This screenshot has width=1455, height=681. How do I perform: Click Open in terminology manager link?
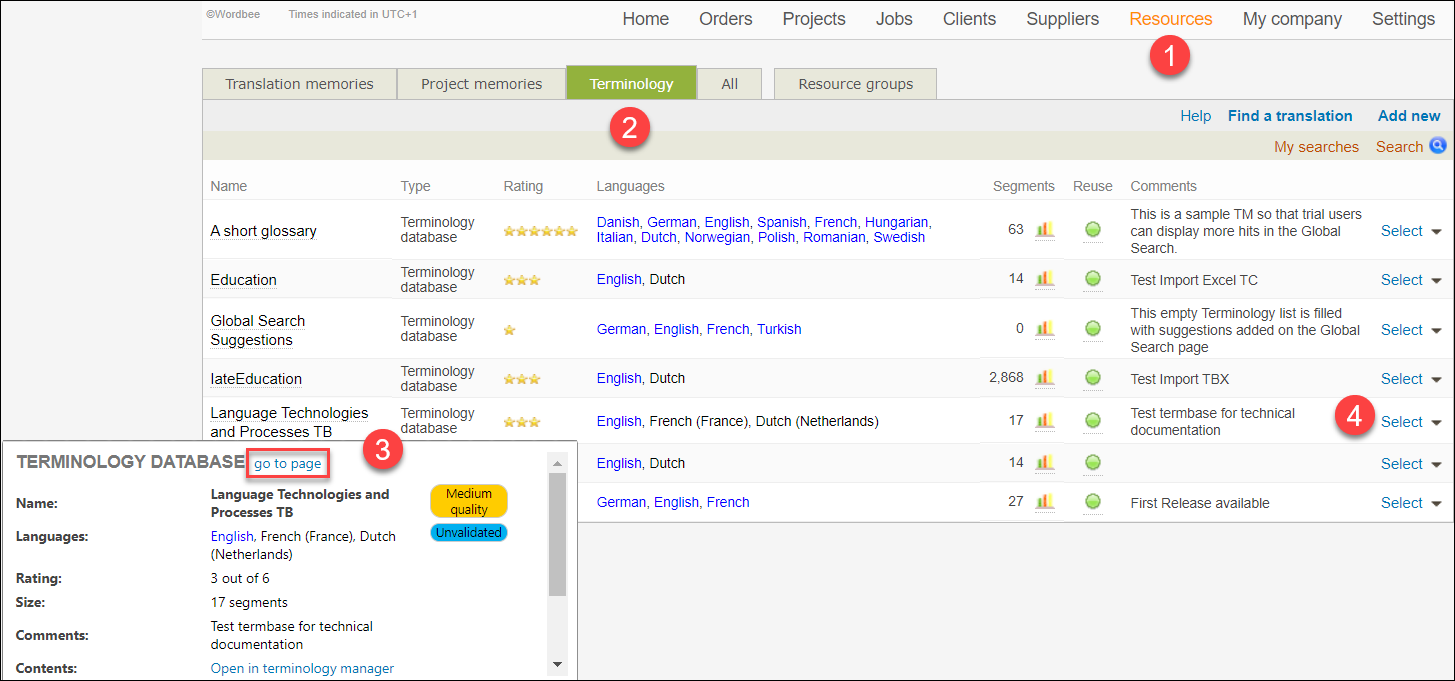click(x=302, y=668)
